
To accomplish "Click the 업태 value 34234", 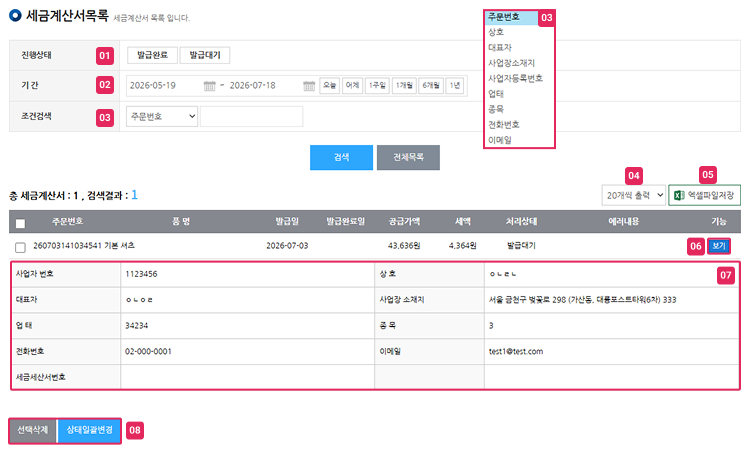I will pyautogui.click(x=136, y=326).
